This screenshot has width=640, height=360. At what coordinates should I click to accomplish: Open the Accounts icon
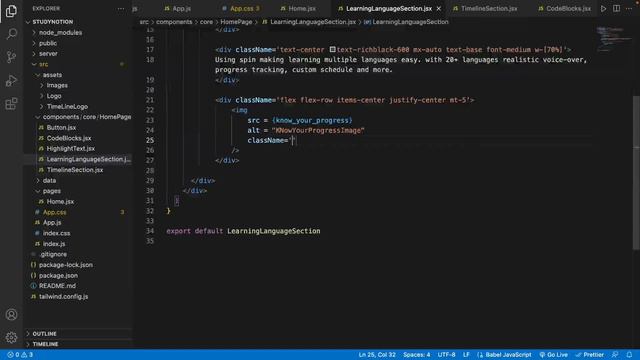(x=11, y=315)
